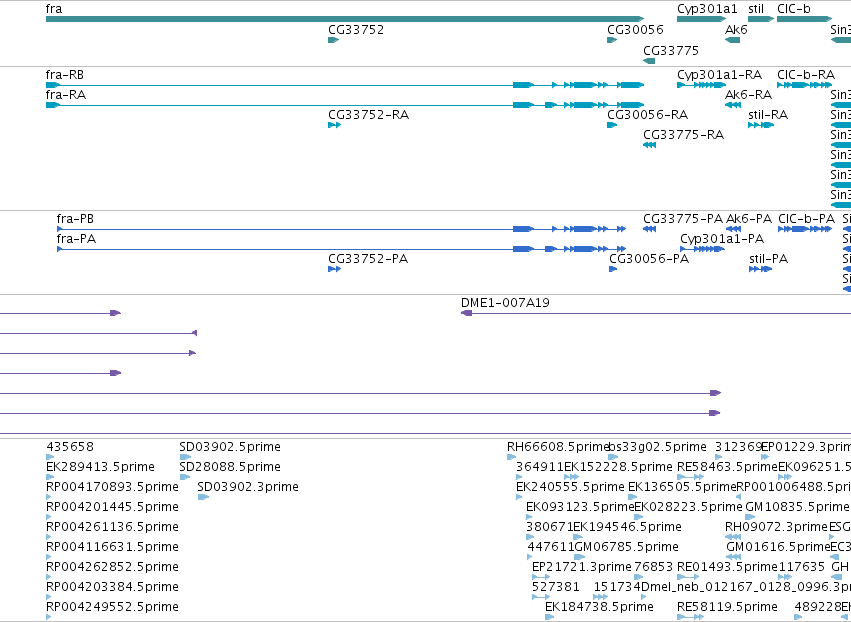Open EST EK194546.5prime
This screenshot has height=622, width=851.
pyautogui.click(x=578, y=537)
